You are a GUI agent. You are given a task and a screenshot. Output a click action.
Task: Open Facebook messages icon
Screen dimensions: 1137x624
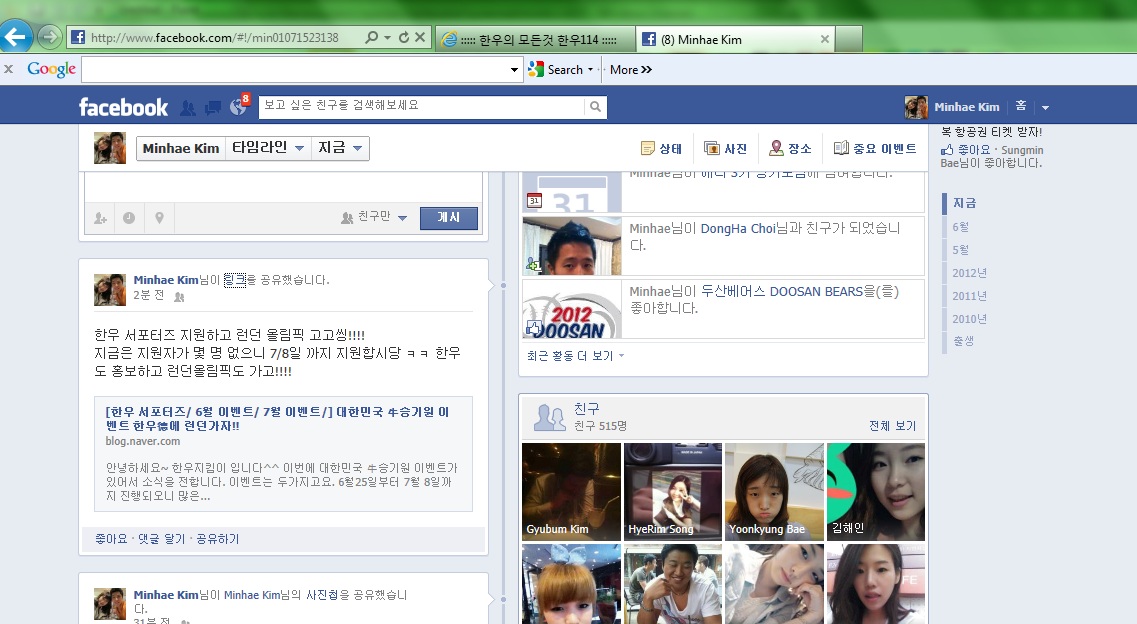coord(212,108)
